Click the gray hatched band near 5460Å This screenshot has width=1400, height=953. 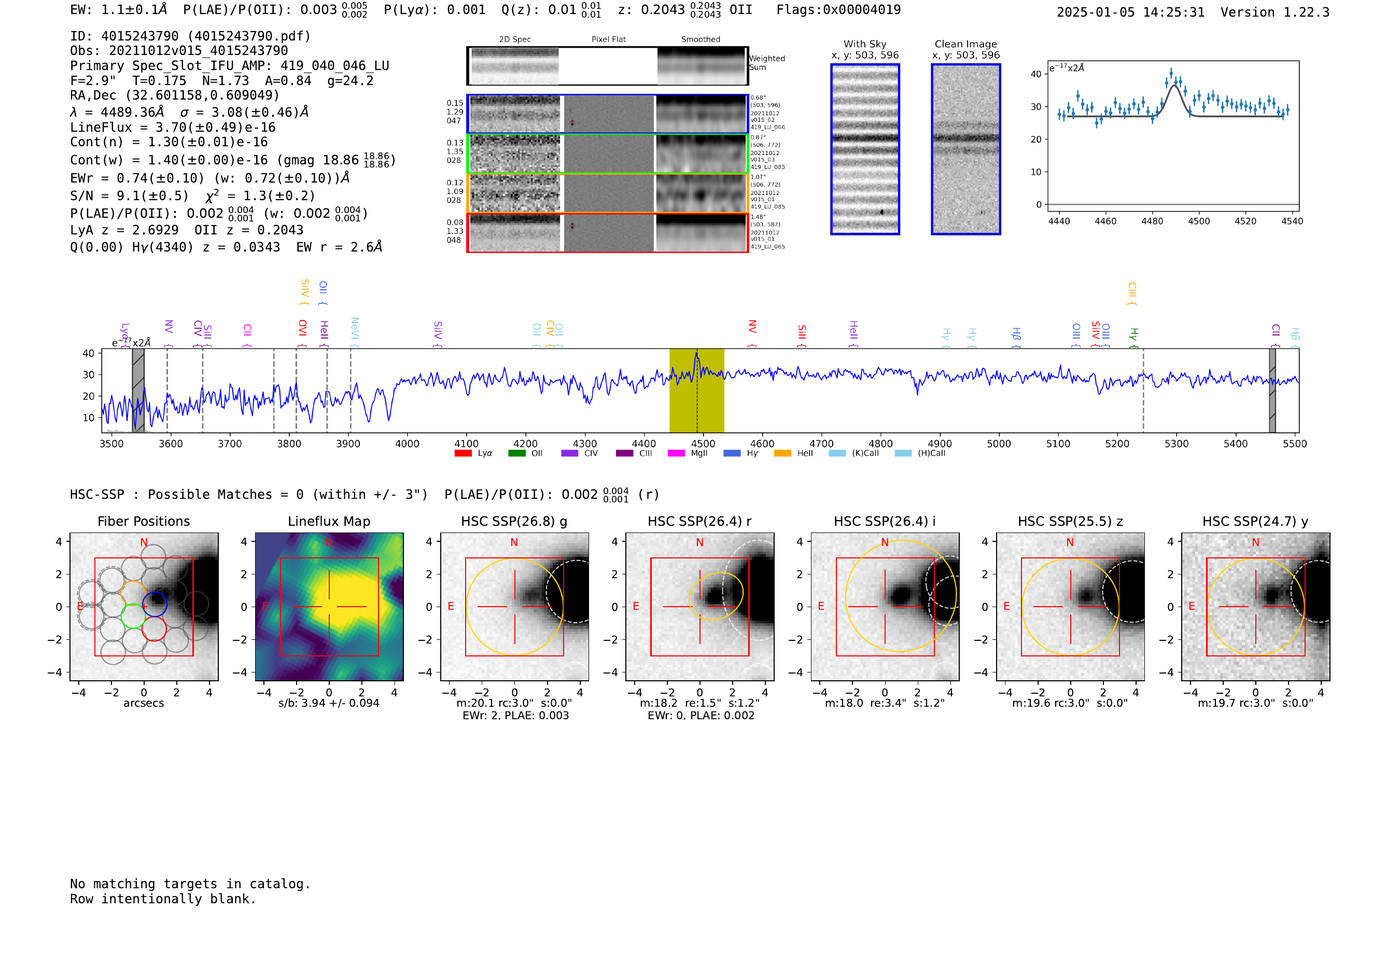[1272, 391]
